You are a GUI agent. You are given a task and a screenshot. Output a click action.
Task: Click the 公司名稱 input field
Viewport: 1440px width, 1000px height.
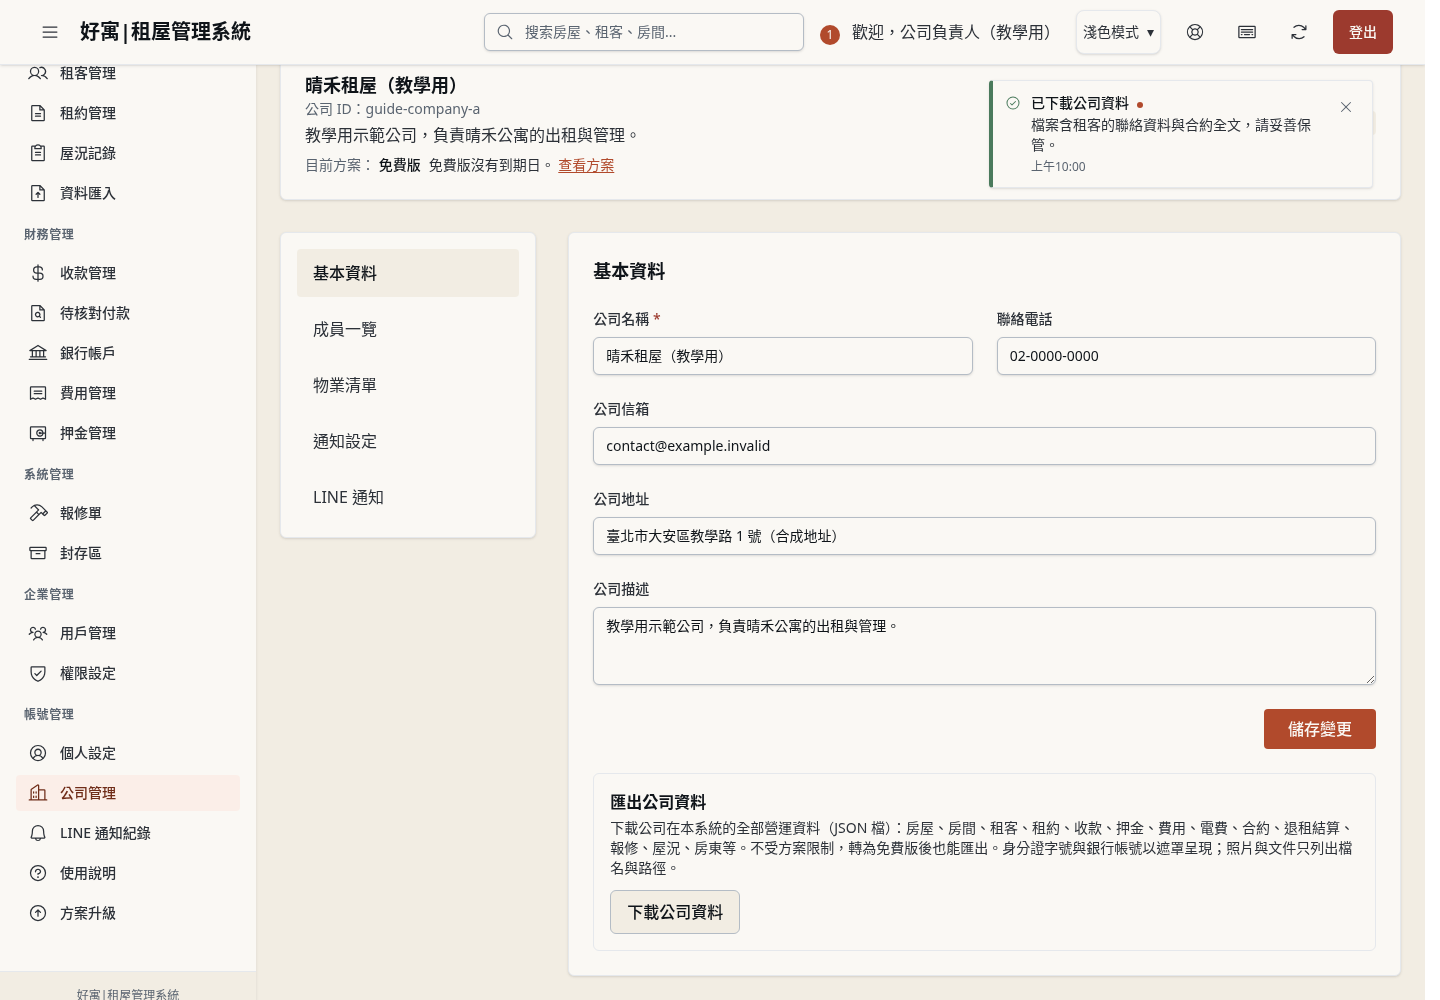tap(783, 356)
